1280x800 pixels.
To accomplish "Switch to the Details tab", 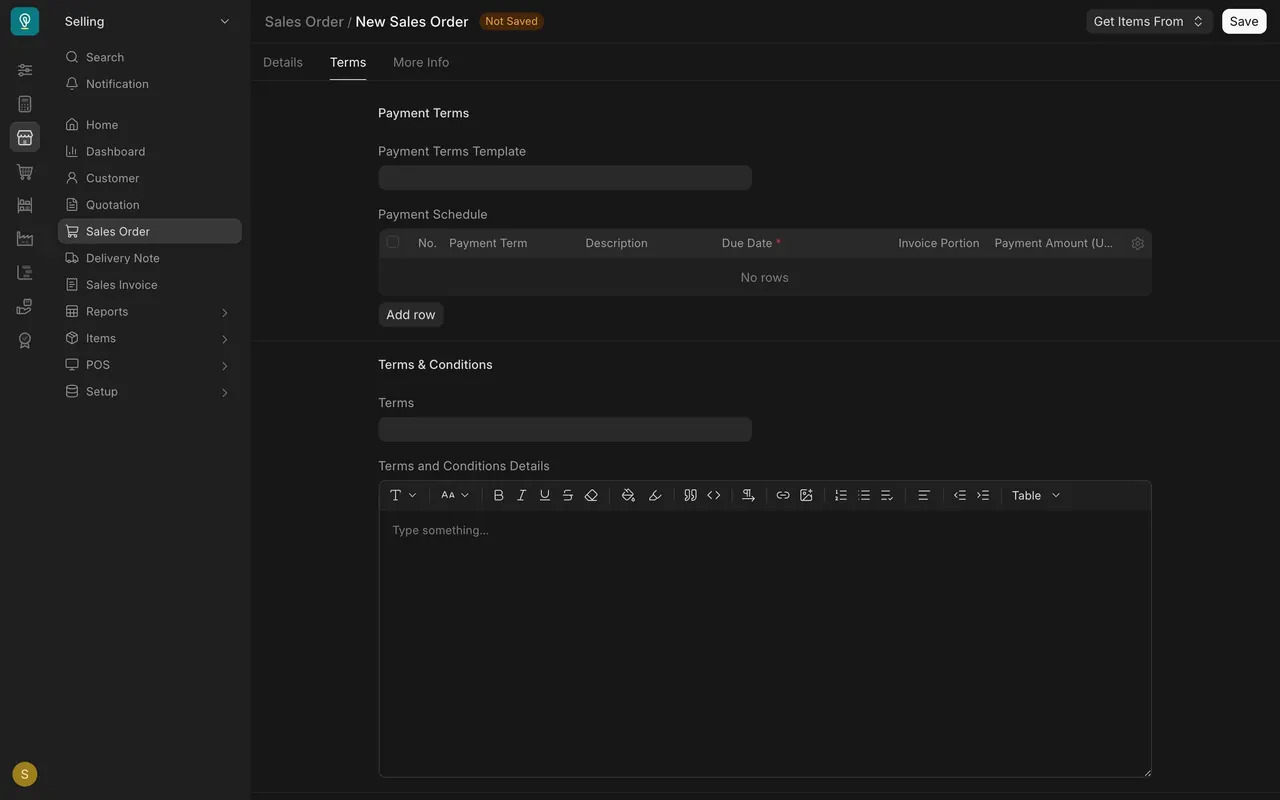I will coord(283,62).
